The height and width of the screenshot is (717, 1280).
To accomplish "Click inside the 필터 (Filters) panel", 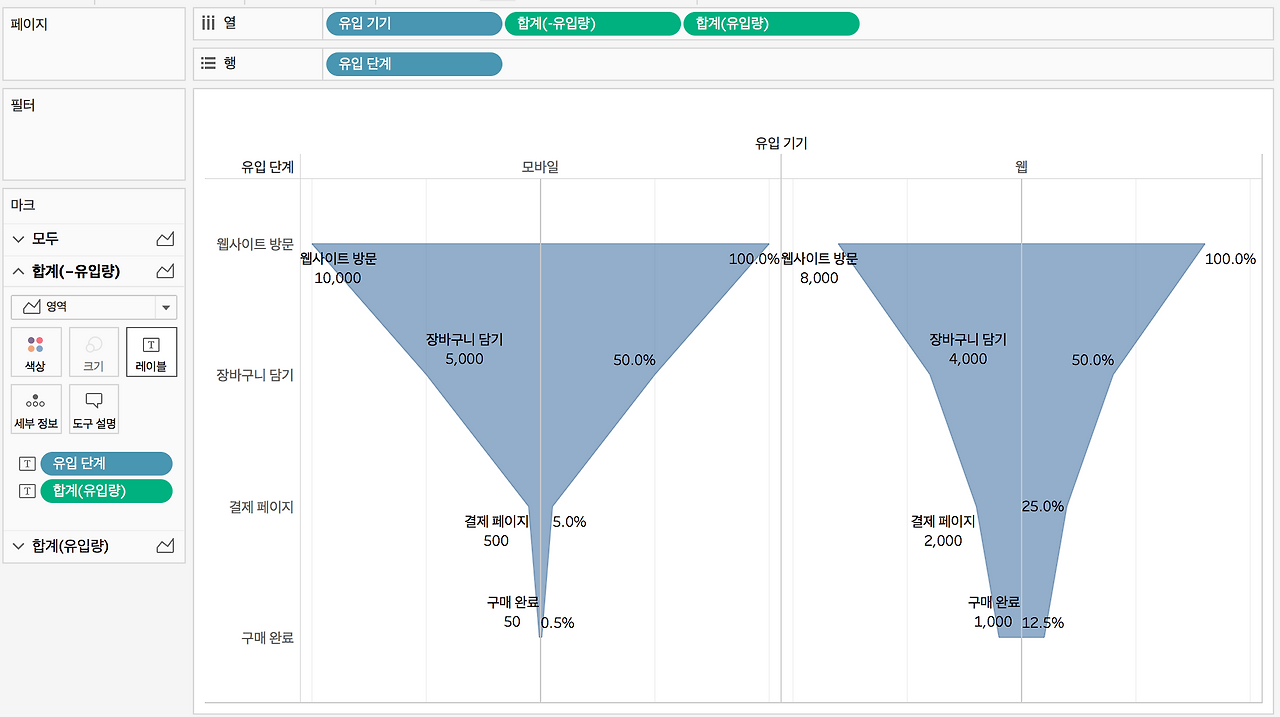I will 93,135.
